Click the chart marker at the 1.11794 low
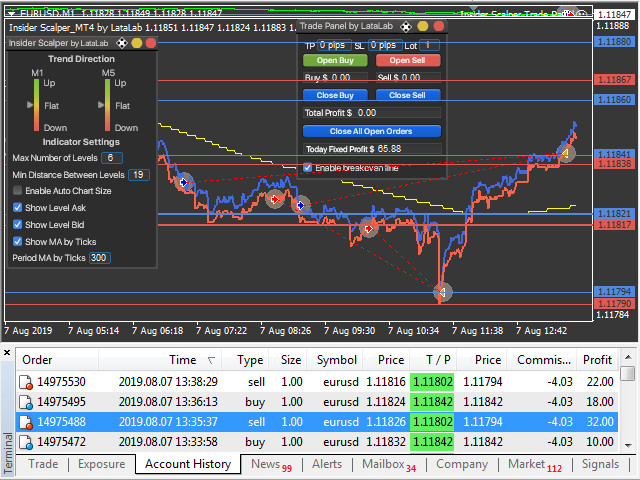The width and height of the screenshot is (640, 480). (x=442, y=292)
